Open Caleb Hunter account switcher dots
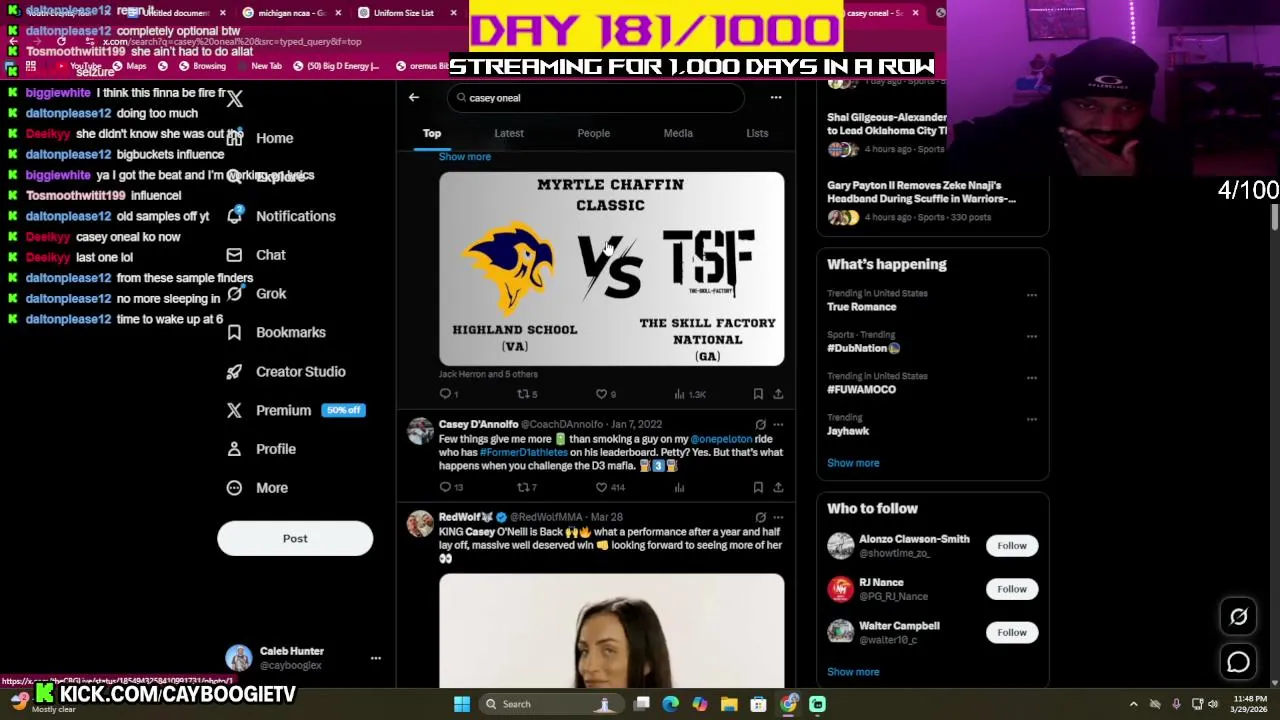The height and width of the screenshot is (720, 1280). coord(376,658)
